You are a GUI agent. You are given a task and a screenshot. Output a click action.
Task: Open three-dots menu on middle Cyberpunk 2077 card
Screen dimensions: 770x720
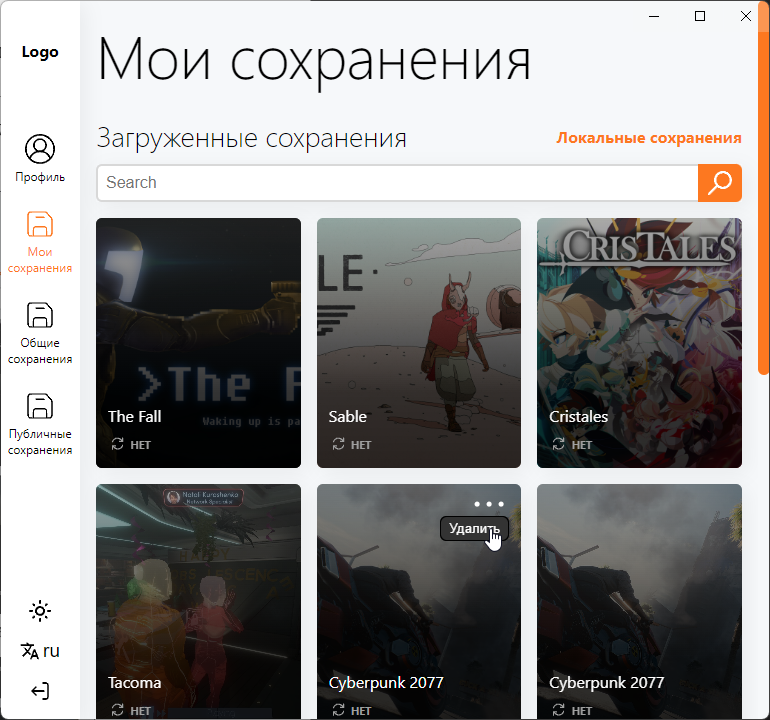489,504
